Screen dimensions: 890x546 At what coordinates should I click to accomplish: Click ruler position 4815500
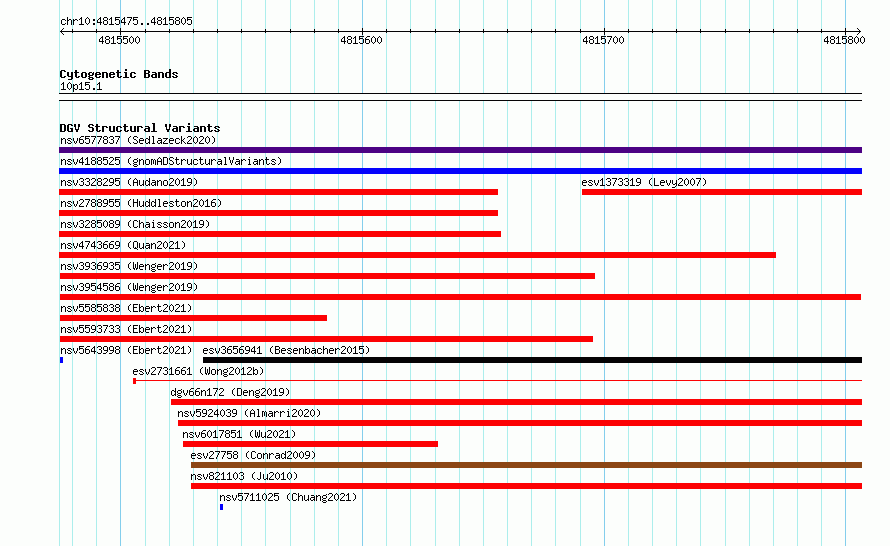point(119,40)
